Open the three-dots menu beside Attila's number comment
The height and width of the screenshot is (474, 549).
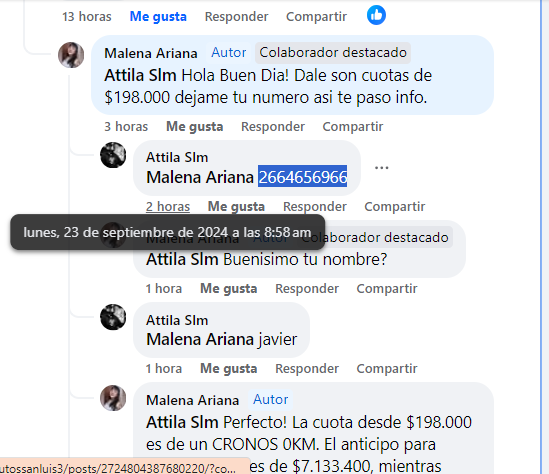point(382,168)
